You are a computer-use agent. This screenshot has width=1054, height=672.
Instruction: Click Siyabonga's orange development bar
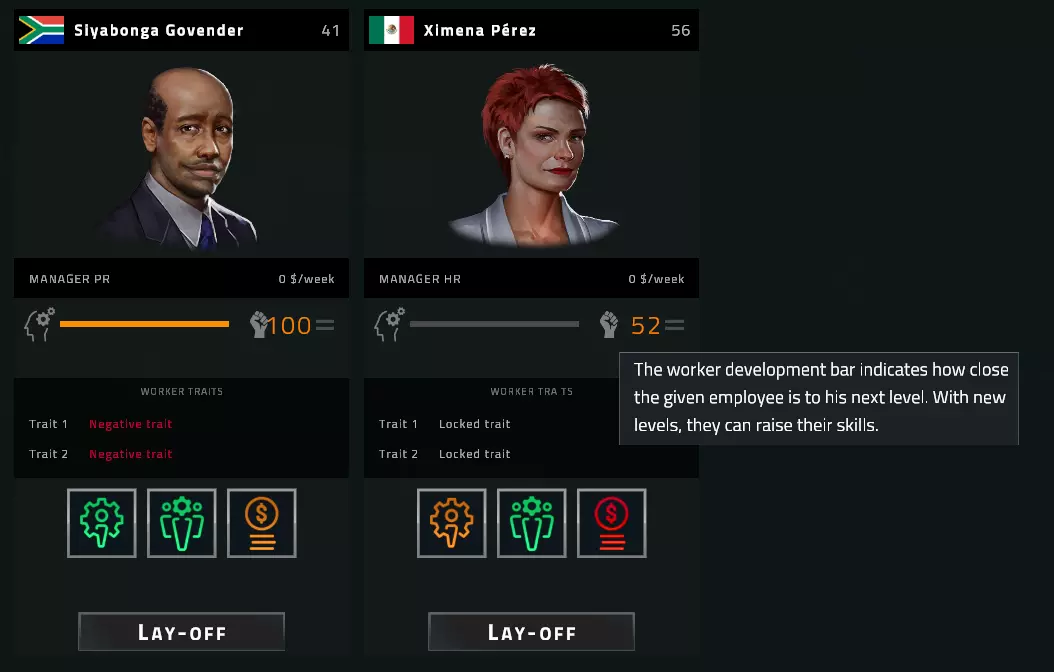tap(145, 324)
